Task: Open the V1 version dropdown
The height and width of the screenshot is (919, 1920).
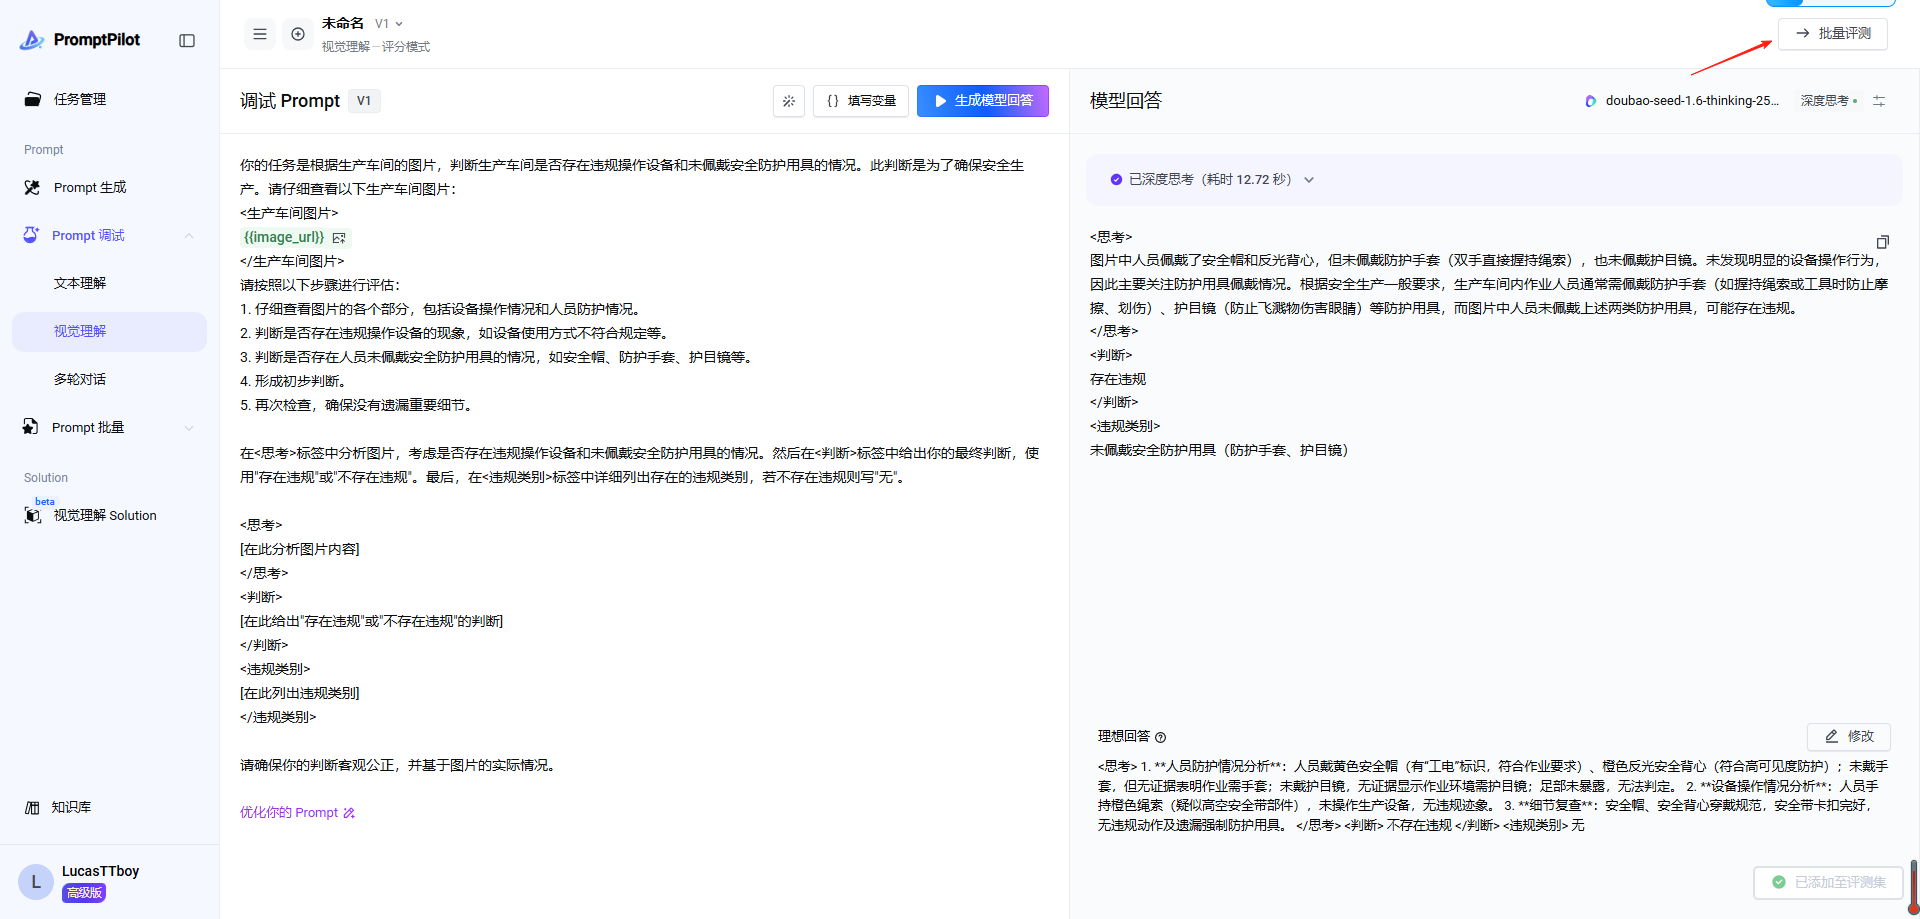Action: [389, 24]
